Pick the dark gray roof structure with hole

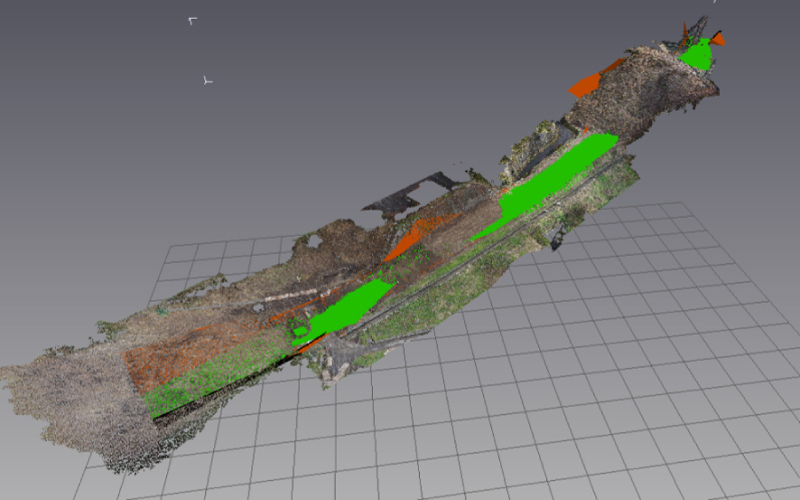tap(410, 197)
